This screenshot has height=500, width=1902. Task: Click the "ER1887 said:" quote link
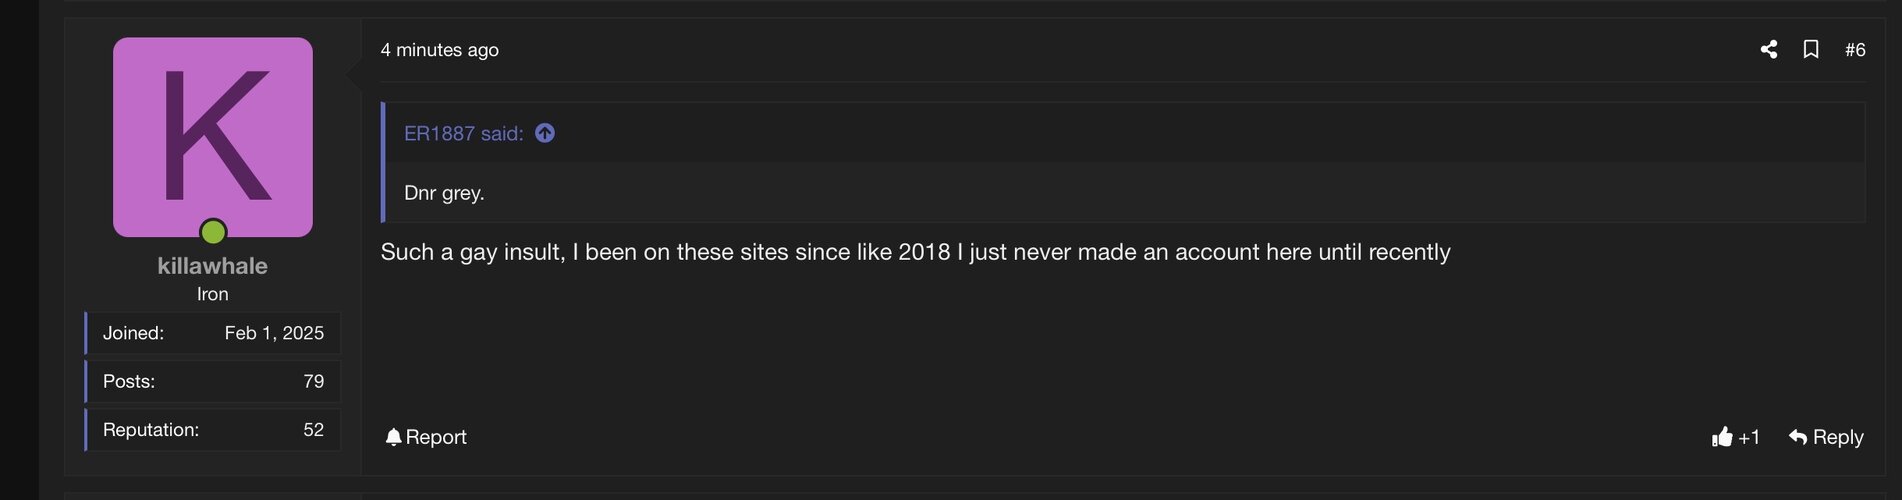[x=464, y=133]
